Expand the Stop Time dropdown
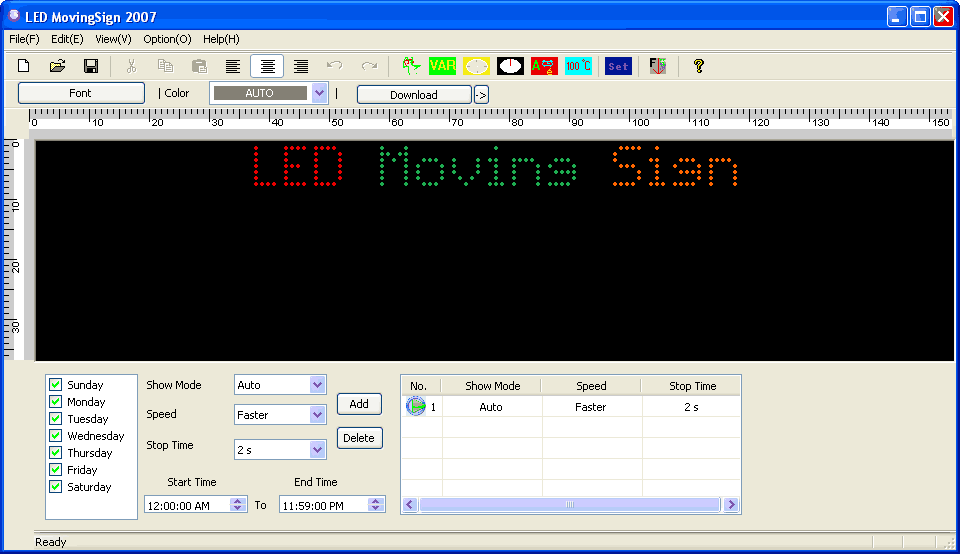This screenshot has height=554, width=960. [317, 450]
